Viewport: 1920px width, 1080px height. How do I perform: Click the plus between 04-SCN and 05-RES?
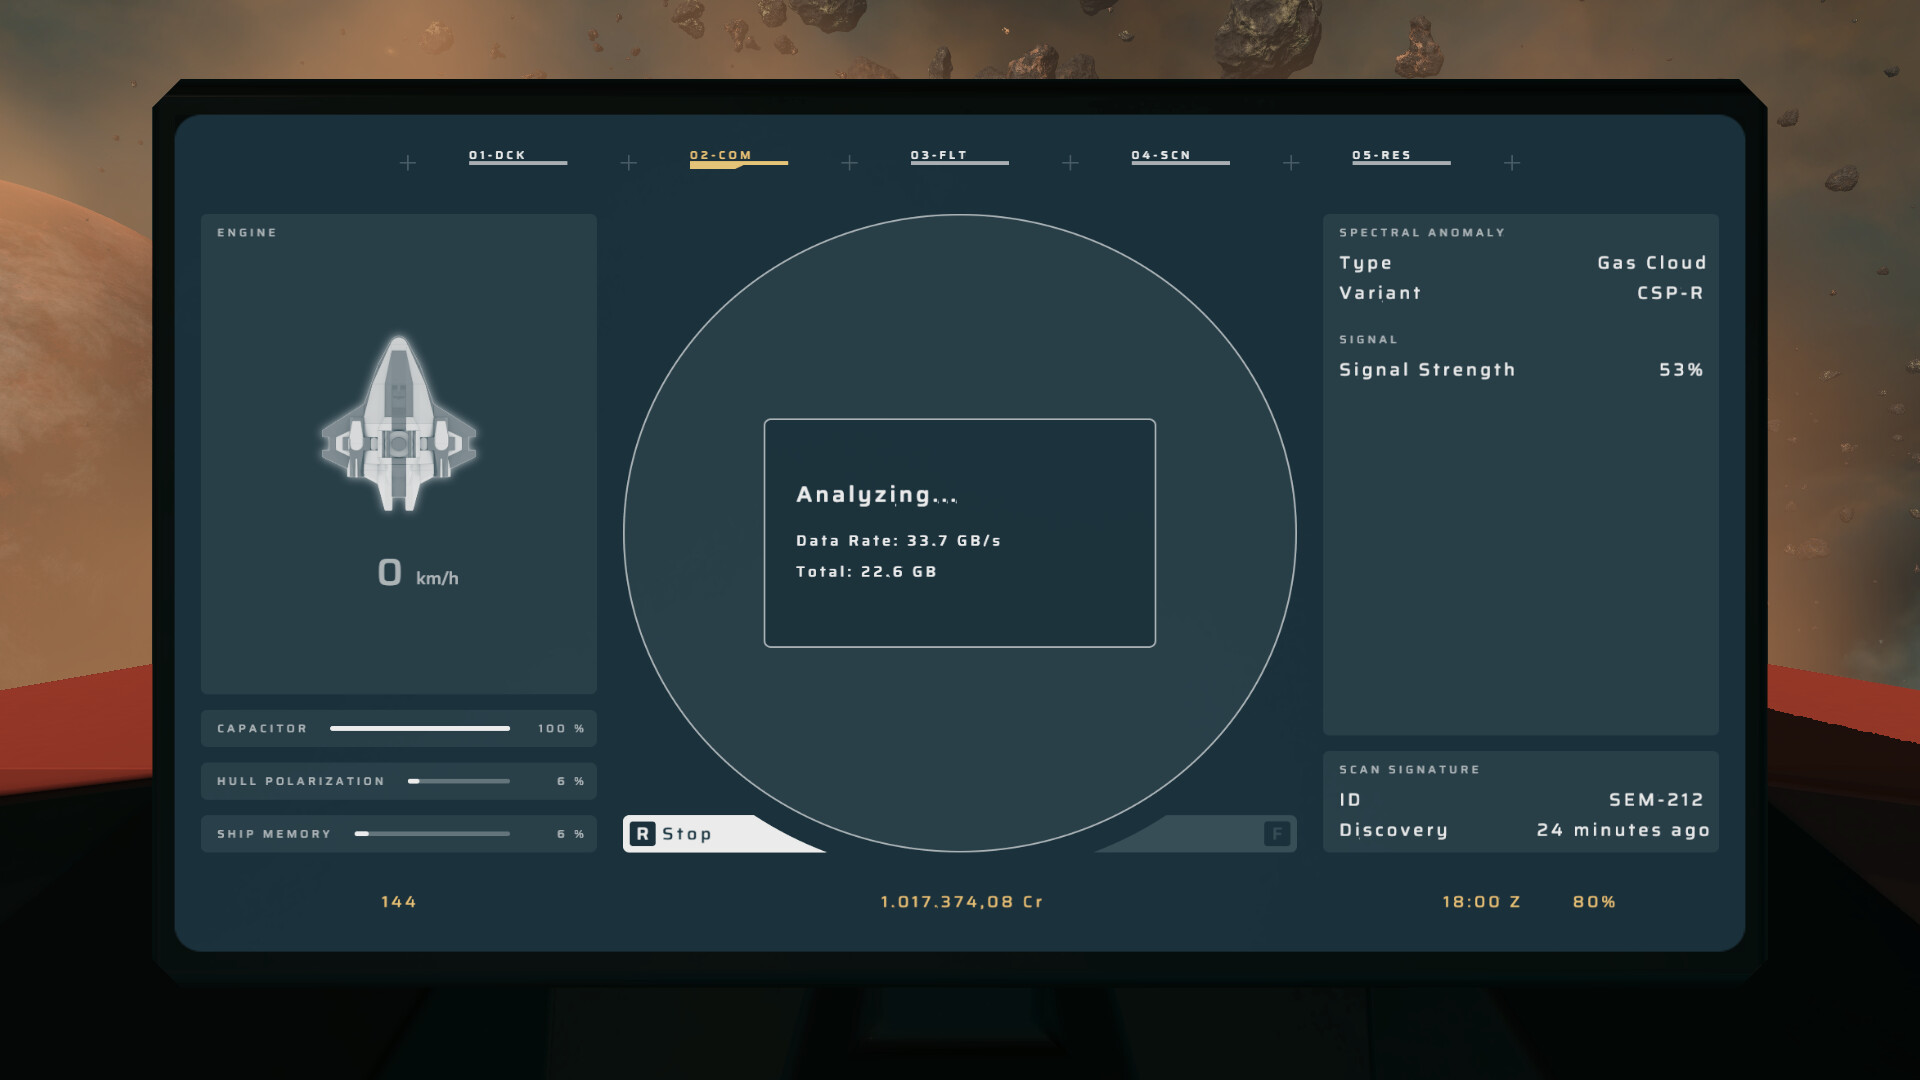coord(1291,162)
